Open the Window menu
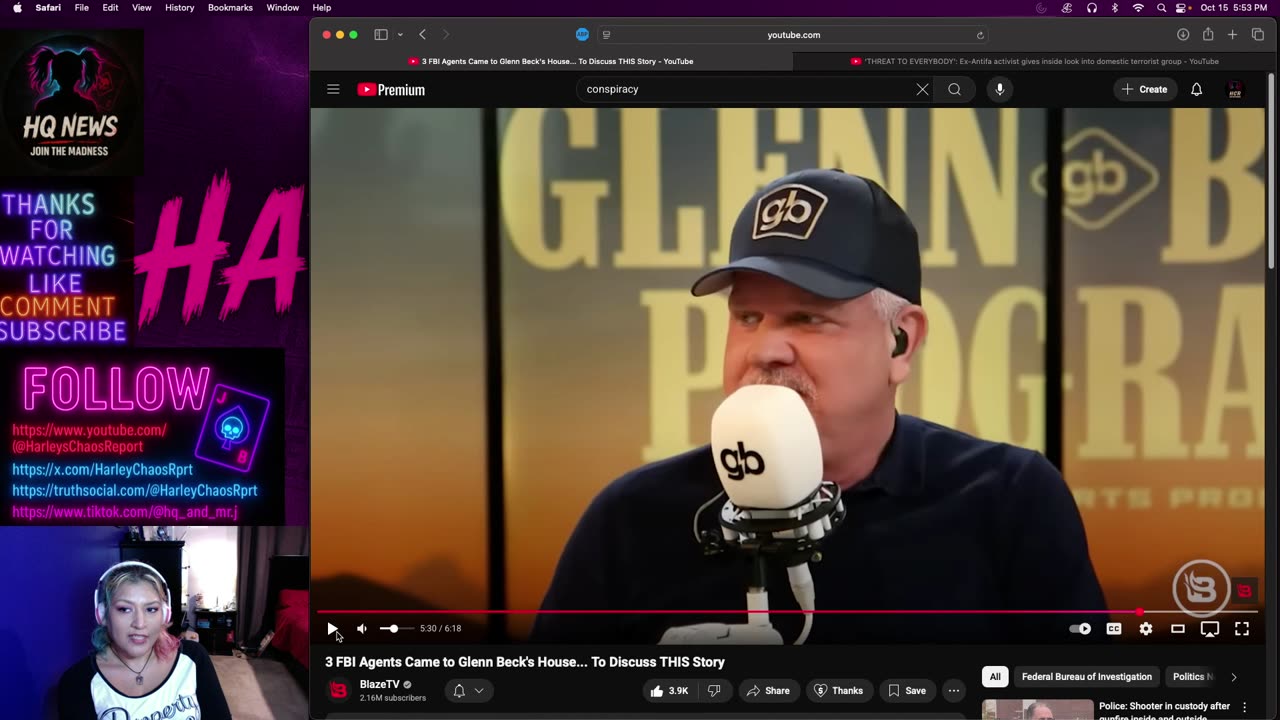 (x=283, y=7)
